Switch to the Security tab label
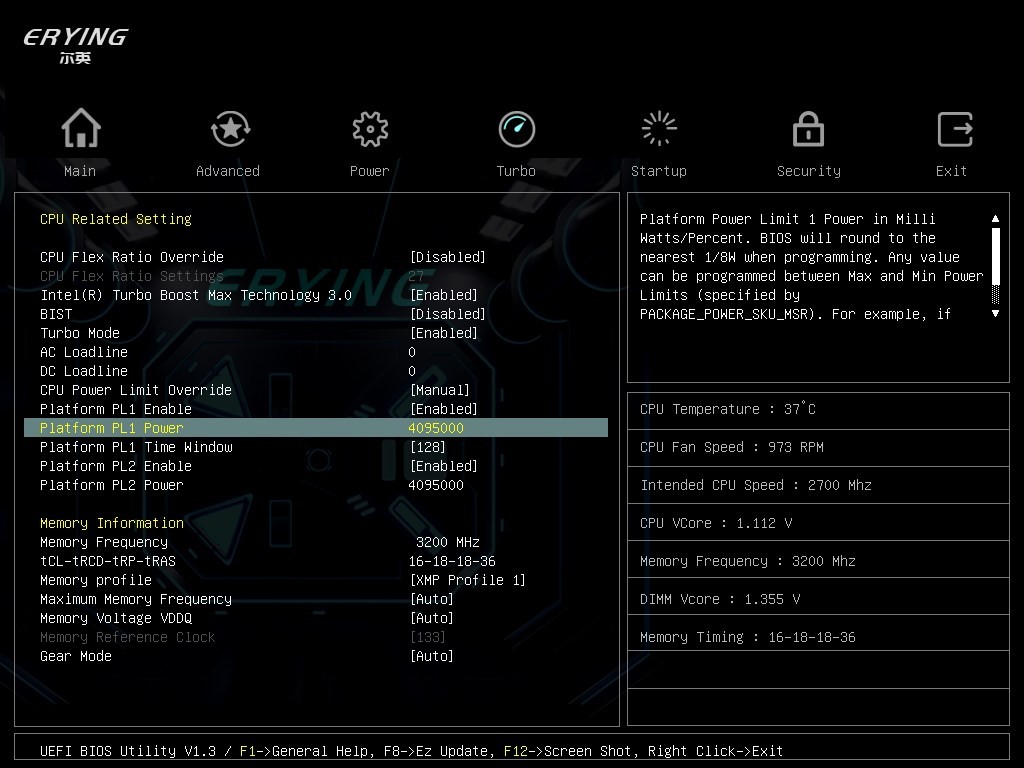The image size is (1024, 768). [808, 171]
